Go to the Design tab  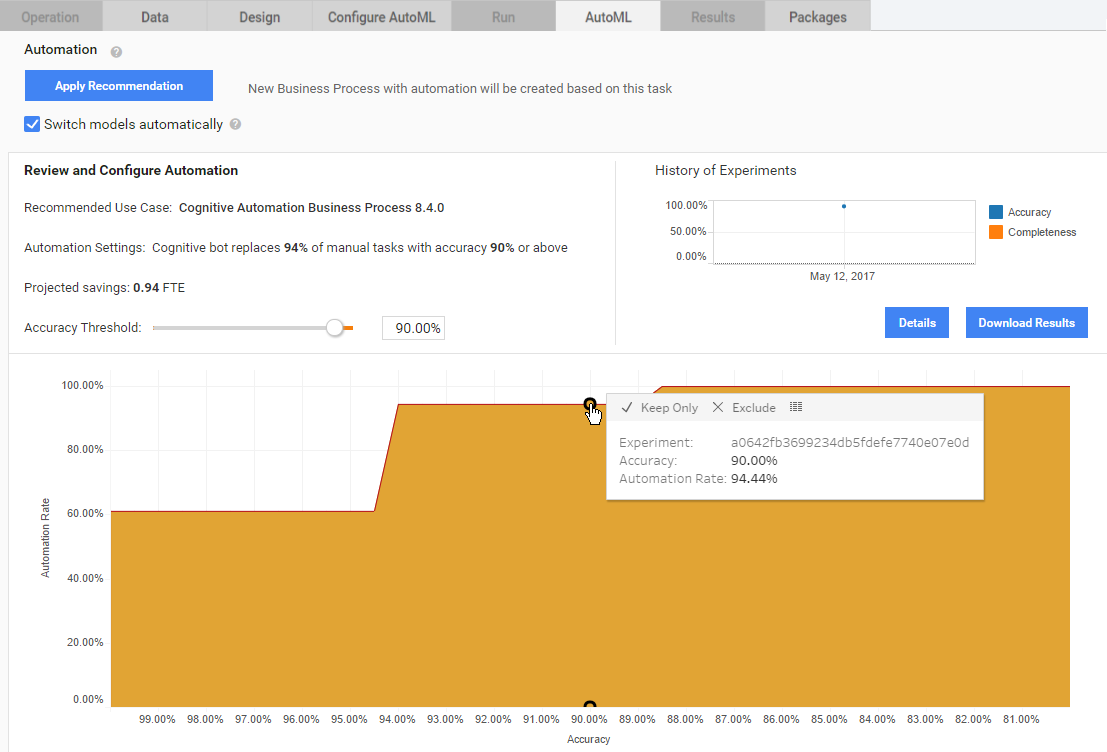(259, 17)
